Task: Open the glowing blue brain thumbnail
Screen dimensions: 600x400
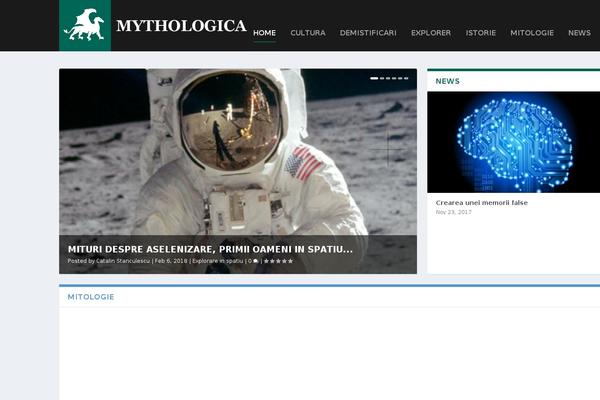Action: (x=514, y=142)
